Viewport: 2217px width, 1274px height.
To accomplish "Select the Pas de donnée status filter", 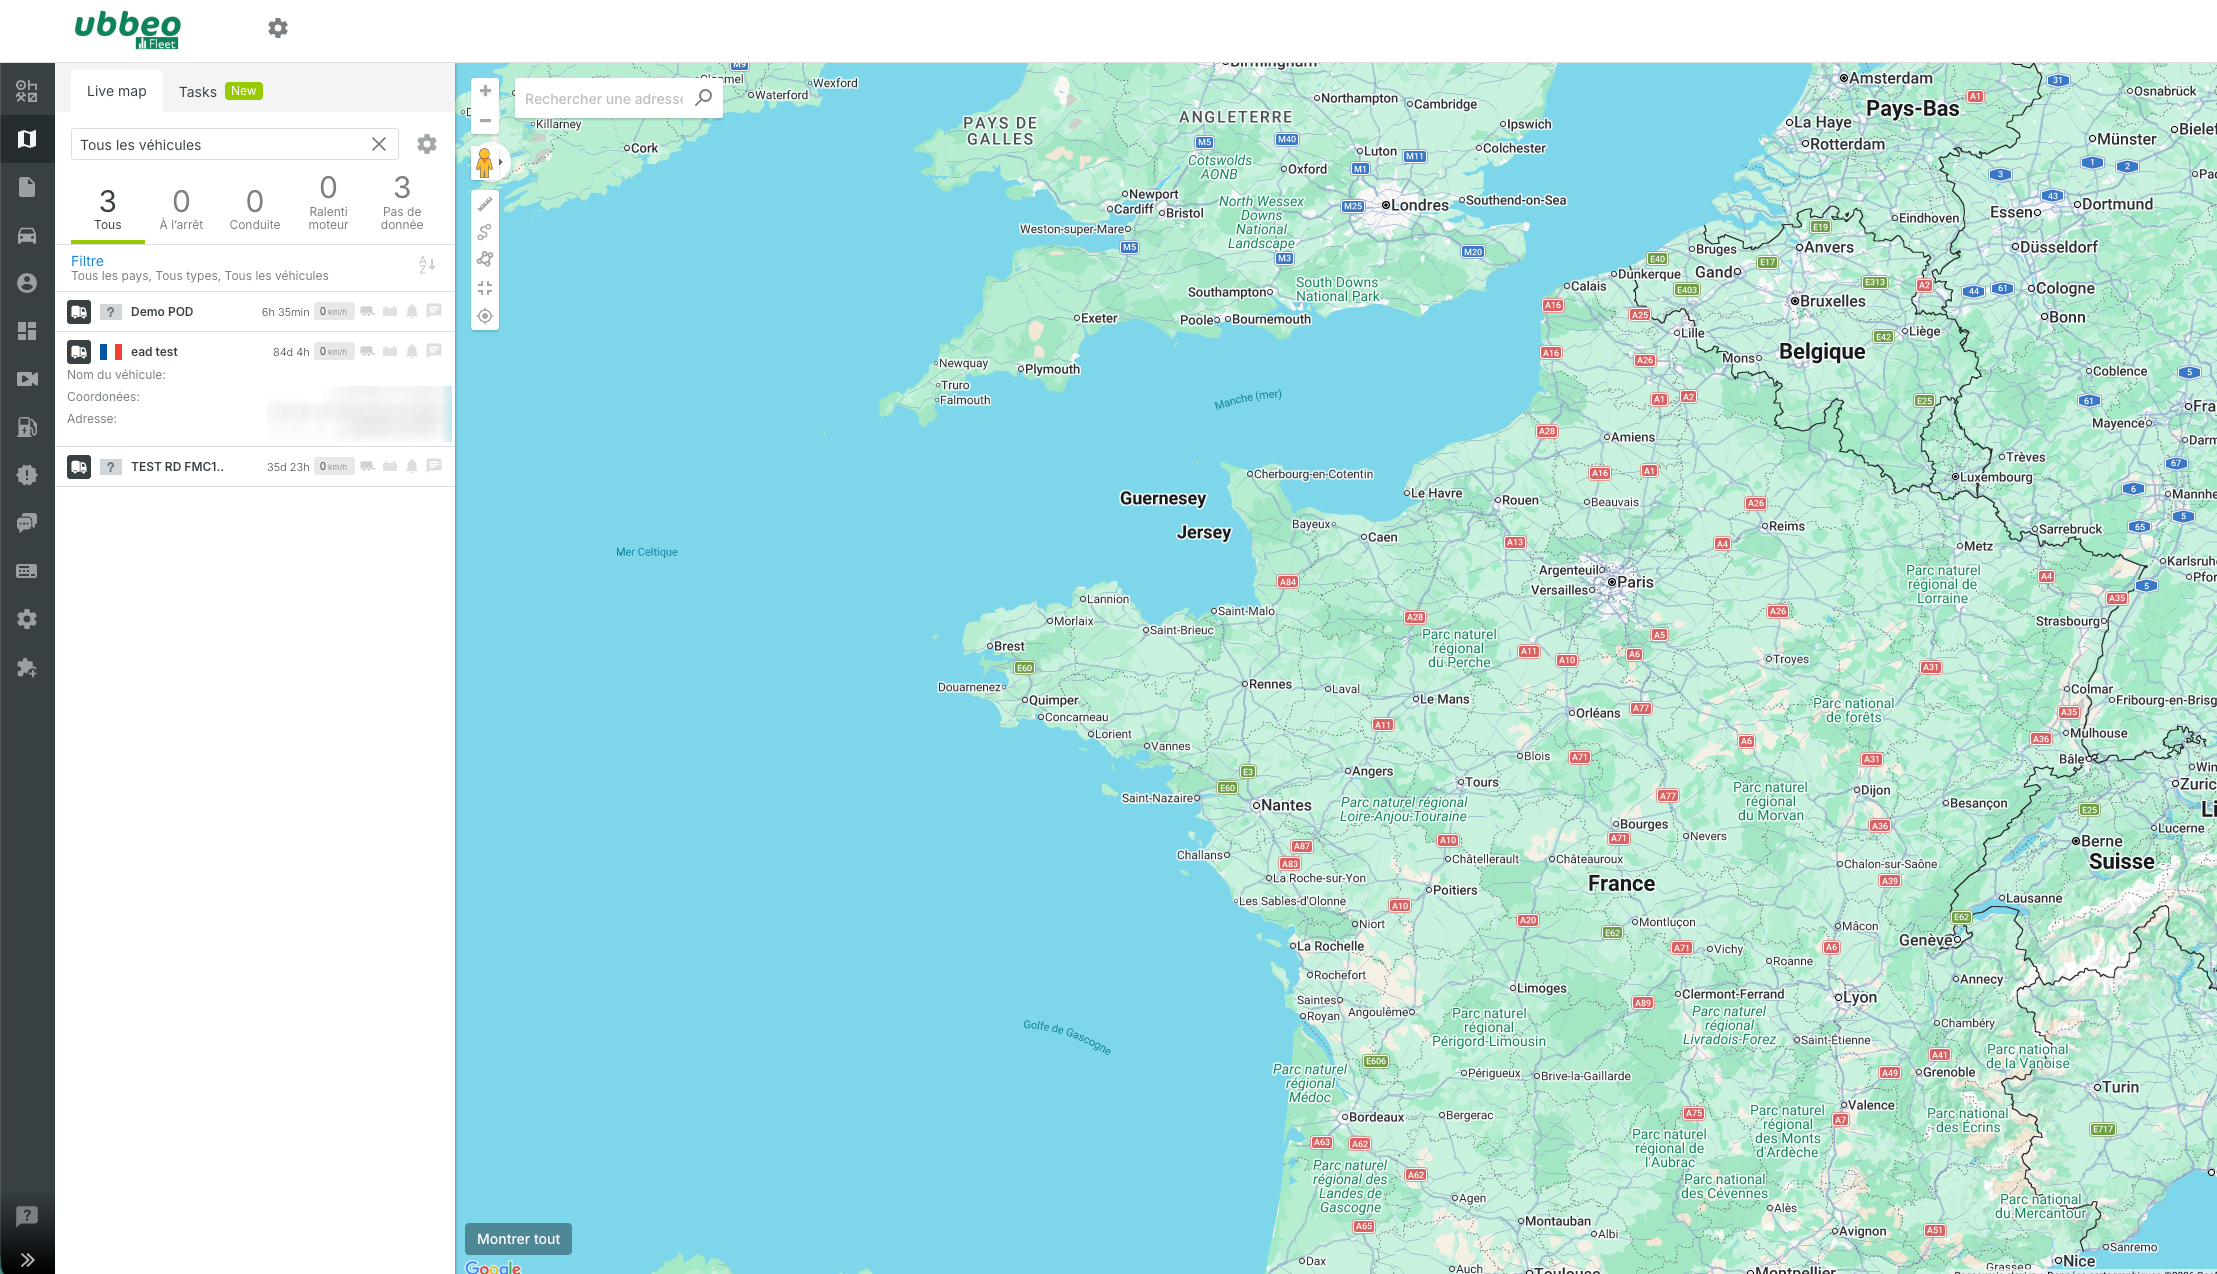I will [x=402, y=203].
